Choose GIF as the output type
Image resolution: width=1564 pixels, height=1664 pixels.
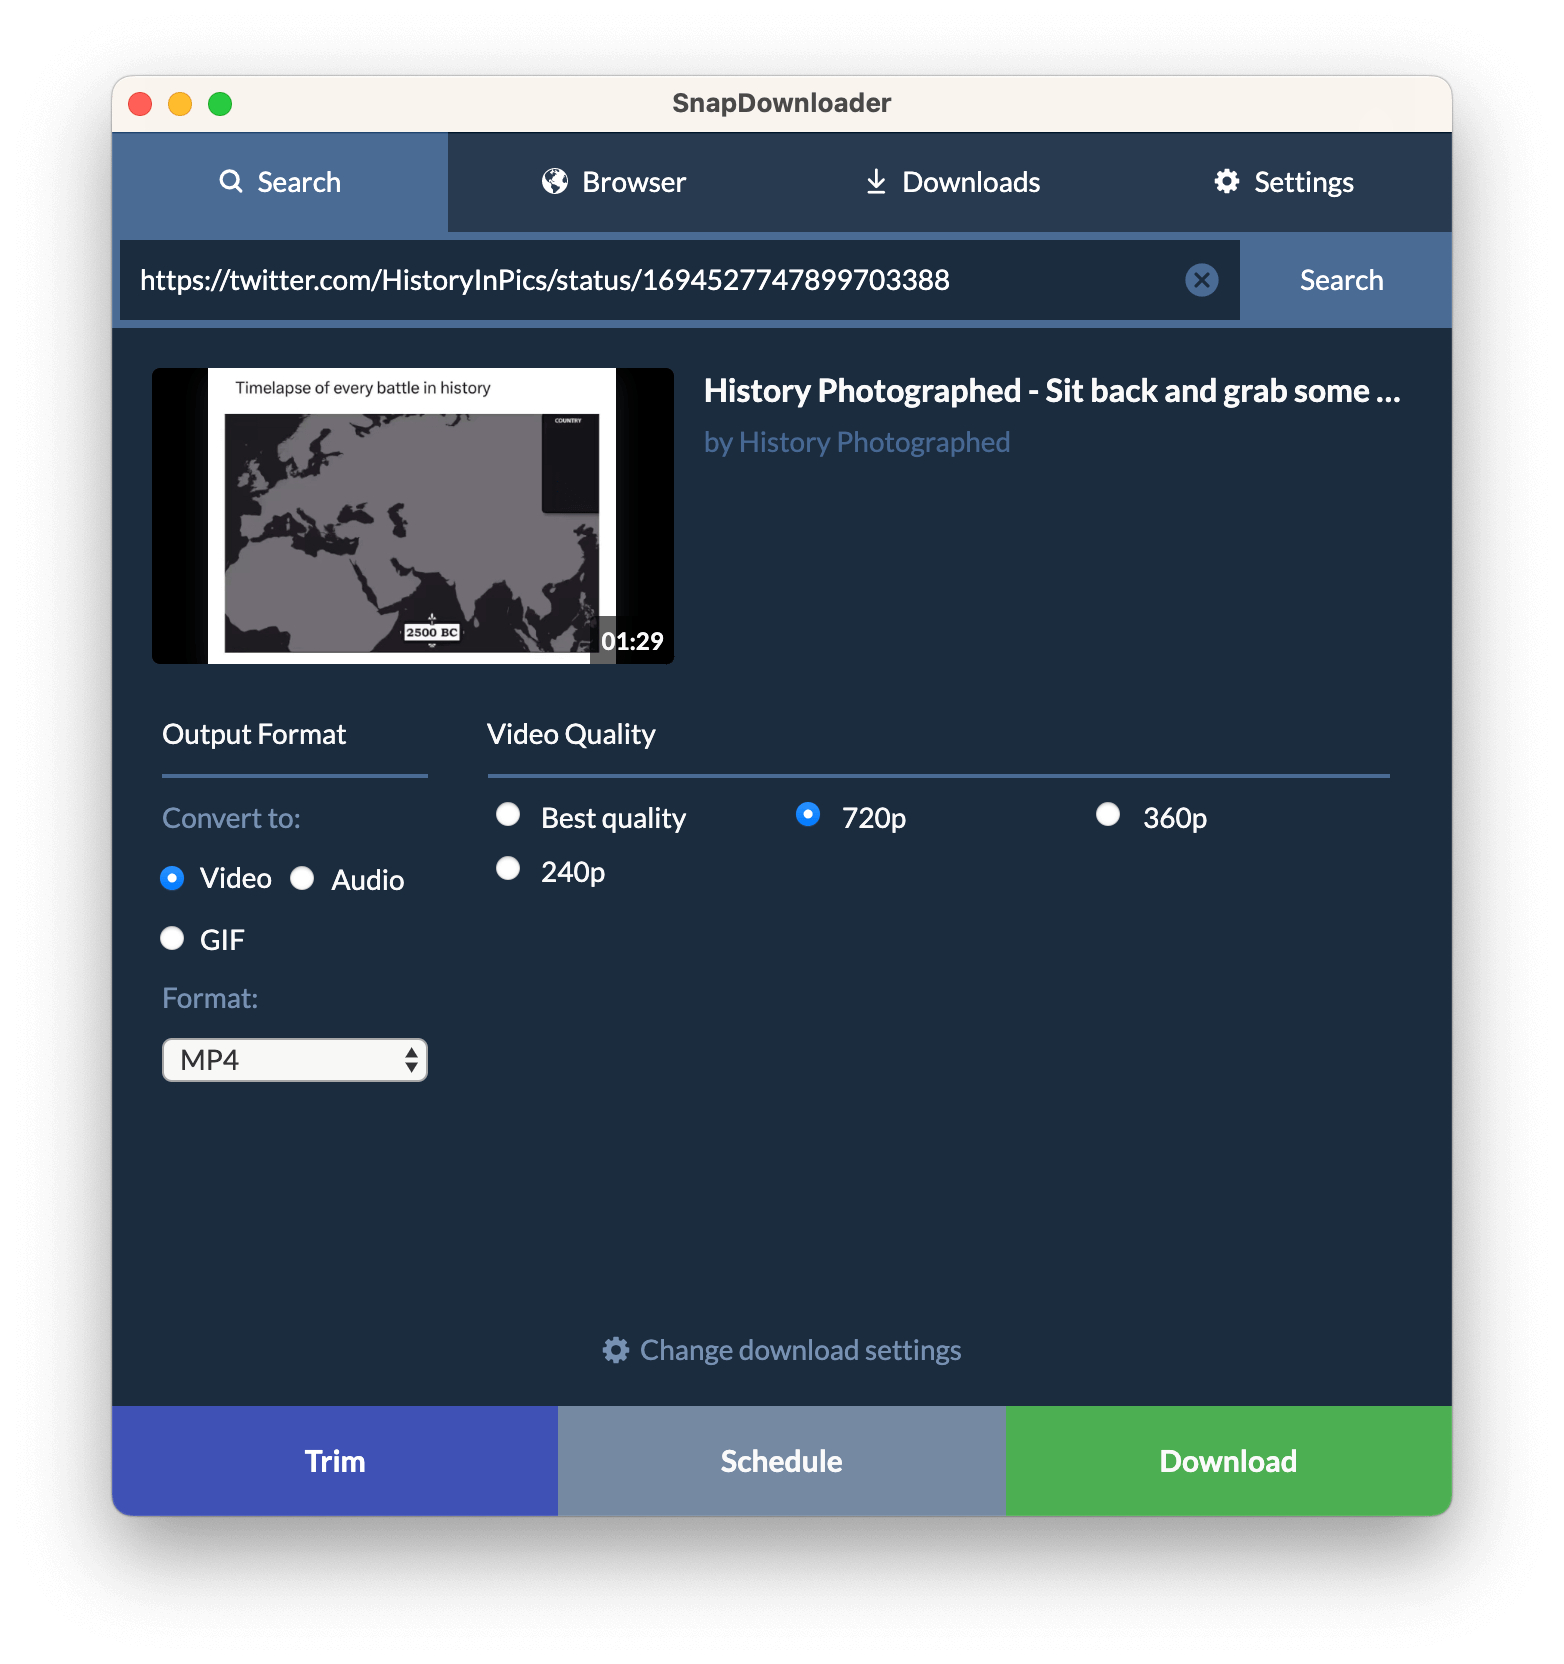tap(173, 938)
